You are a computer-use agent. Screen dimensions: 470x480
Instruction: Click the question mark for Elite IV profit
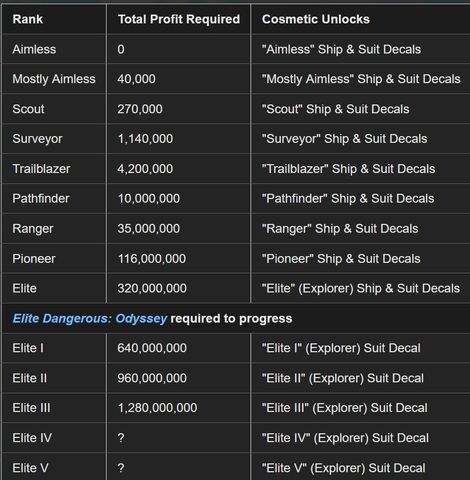pyautogui.click(x=121, y=438)
